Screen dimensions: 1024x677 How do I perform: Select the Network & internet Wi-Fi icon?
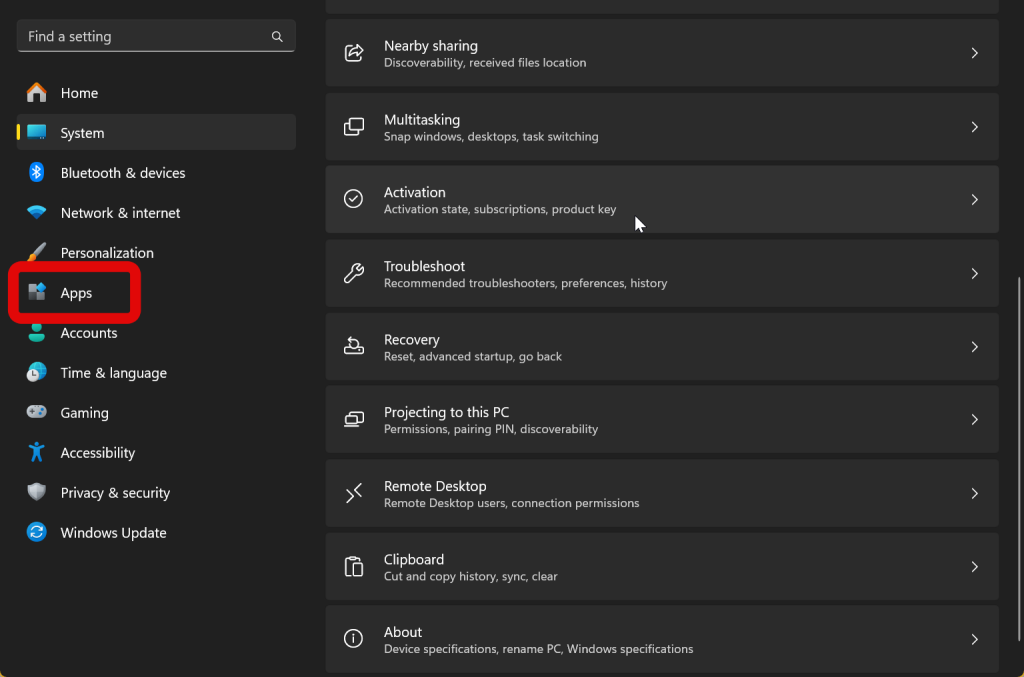point(37,213)
